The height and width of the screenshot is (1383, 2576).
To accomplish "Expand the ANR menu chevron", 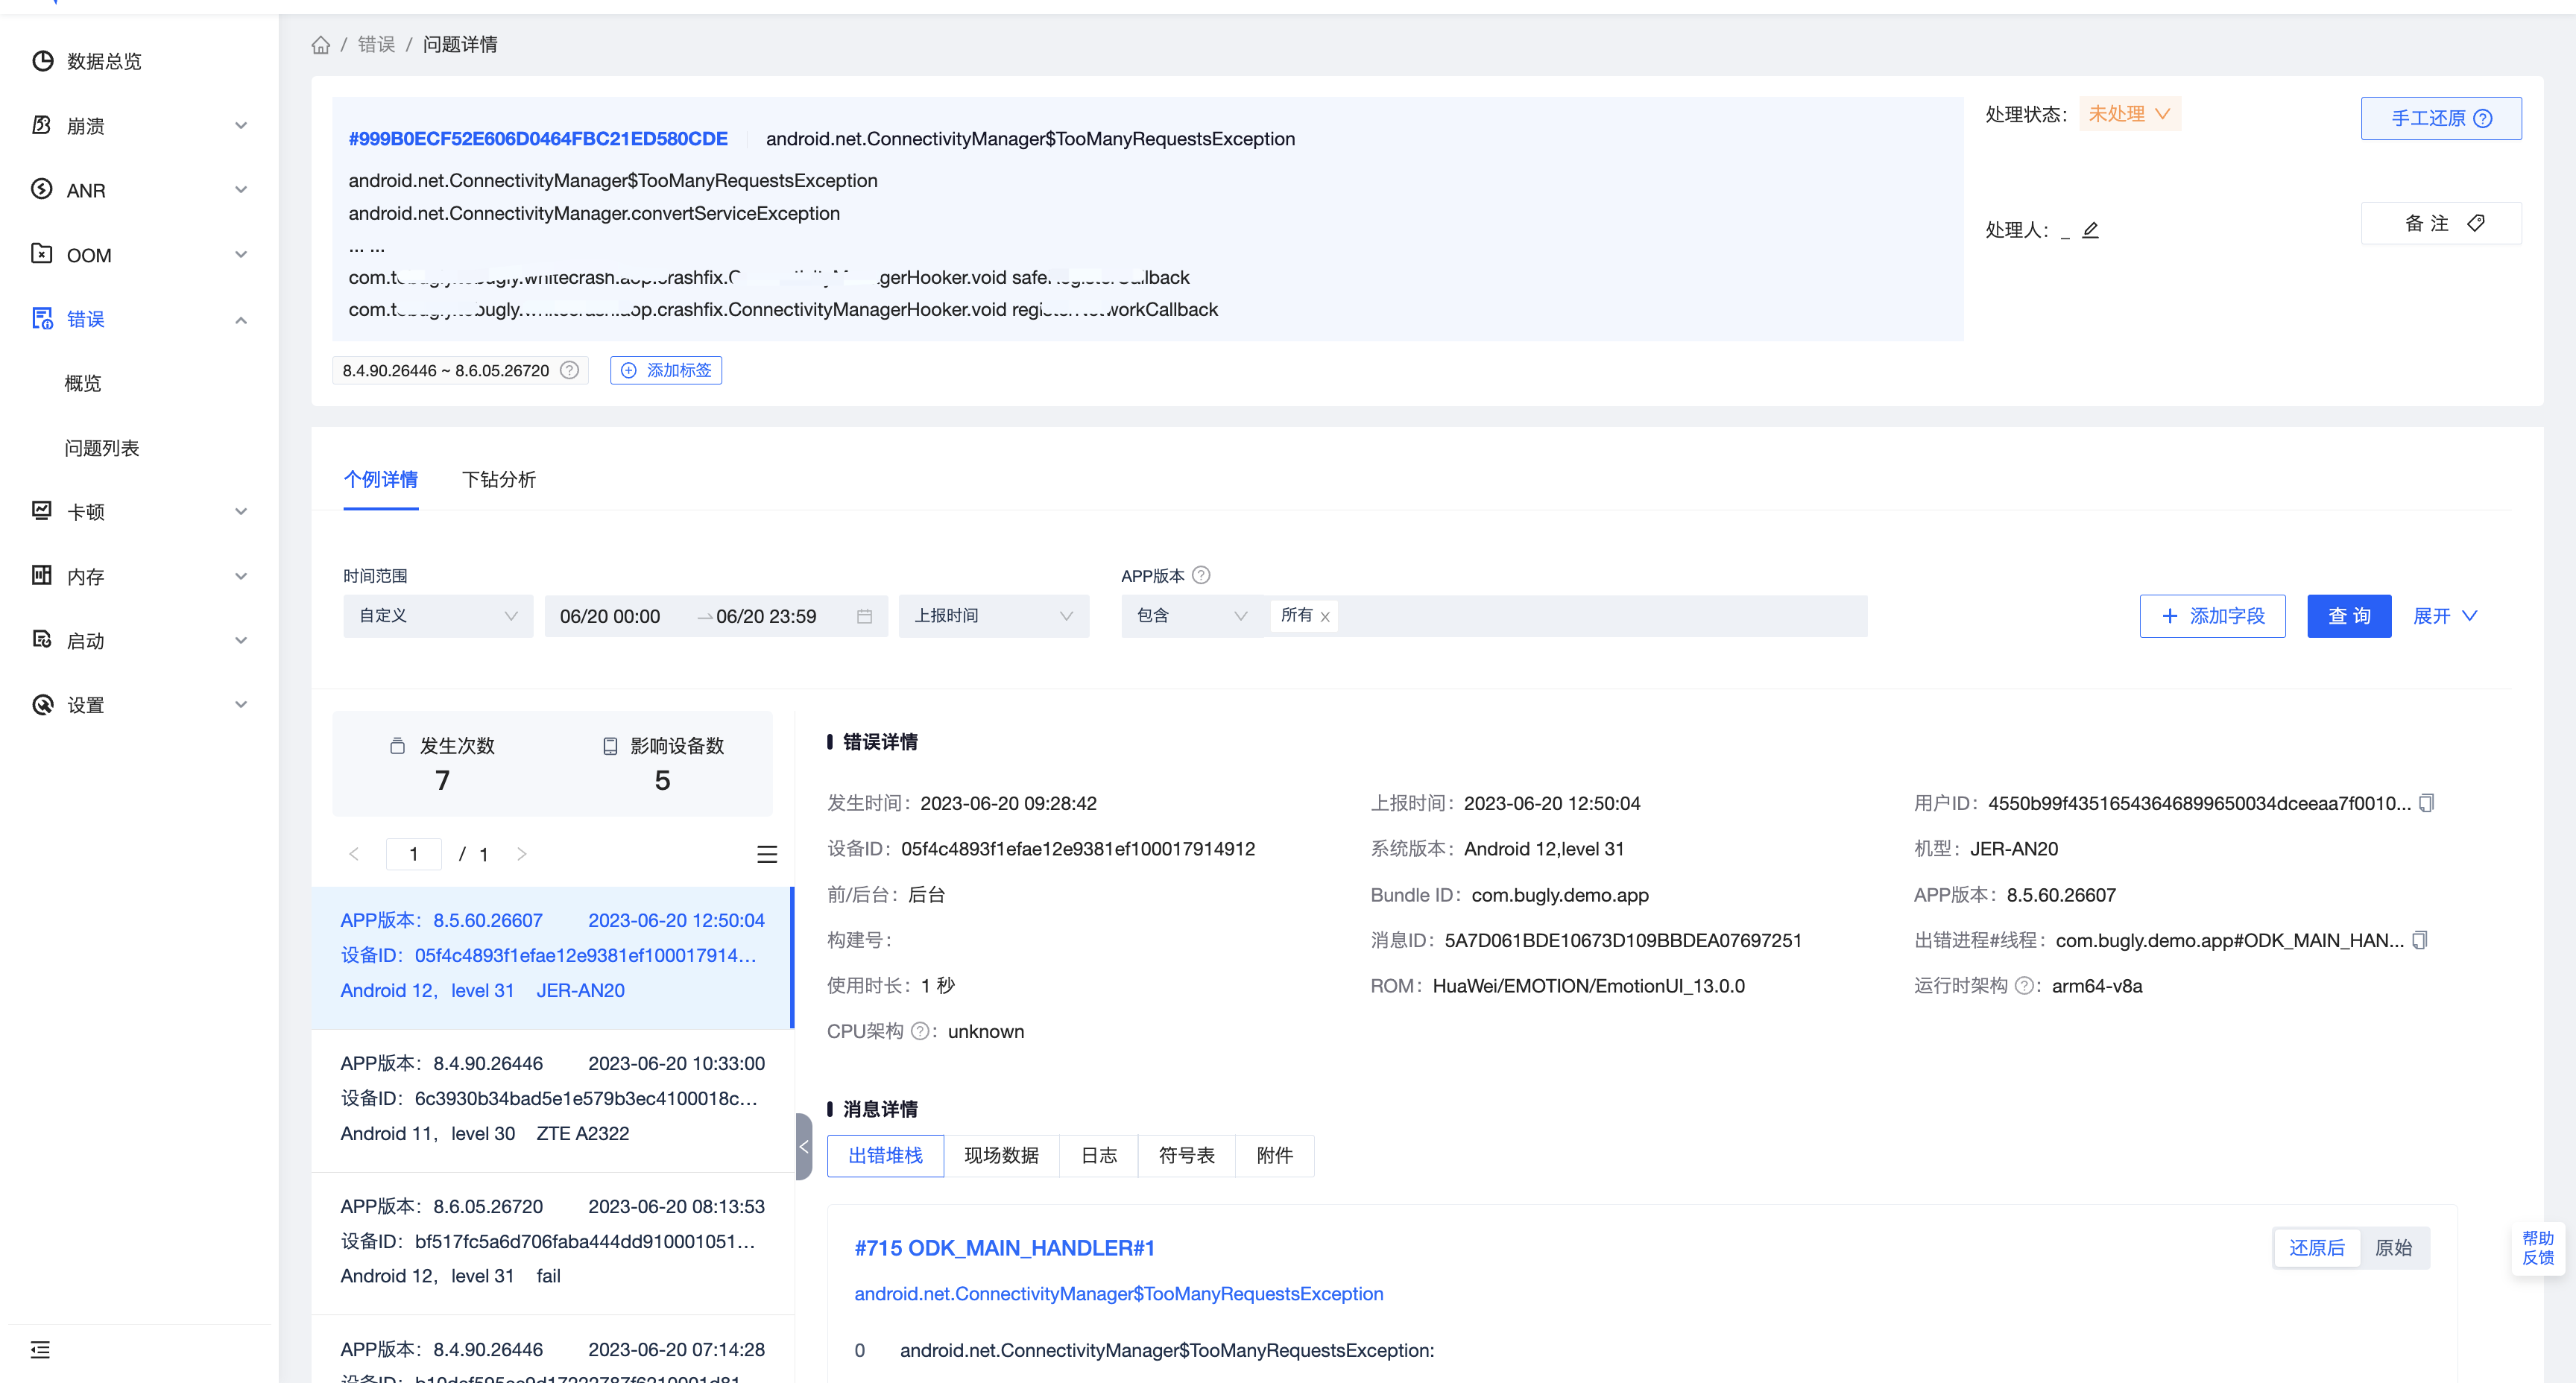I will (241, 190).
